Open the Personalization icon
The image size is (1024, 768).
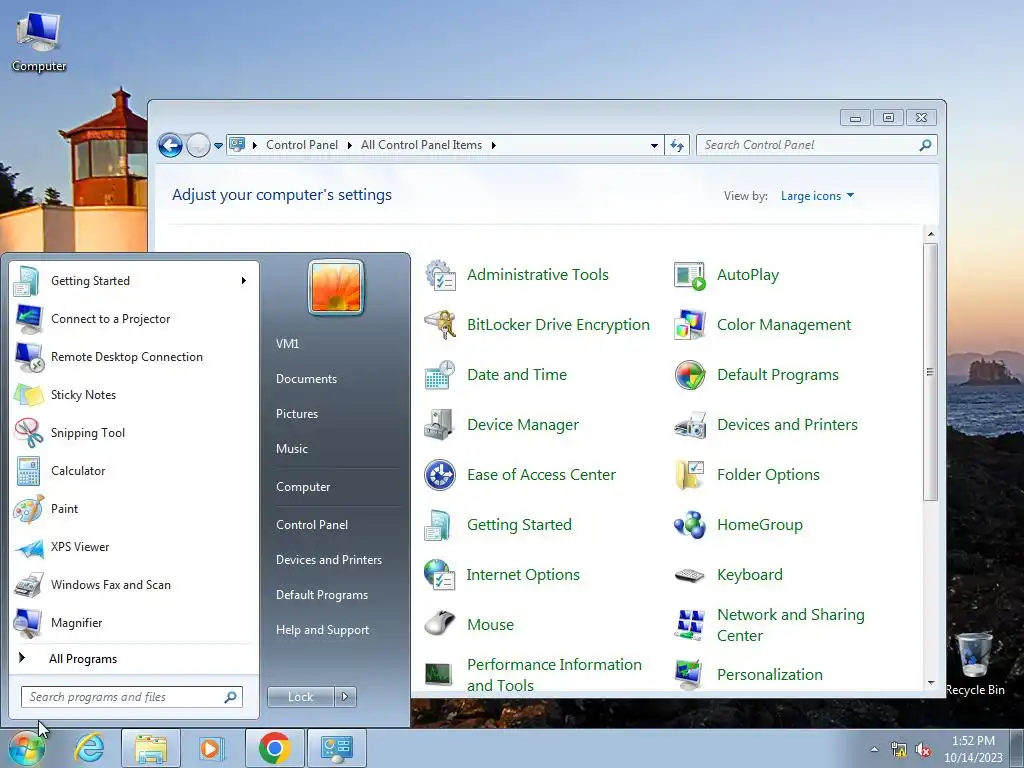[690, 675]
